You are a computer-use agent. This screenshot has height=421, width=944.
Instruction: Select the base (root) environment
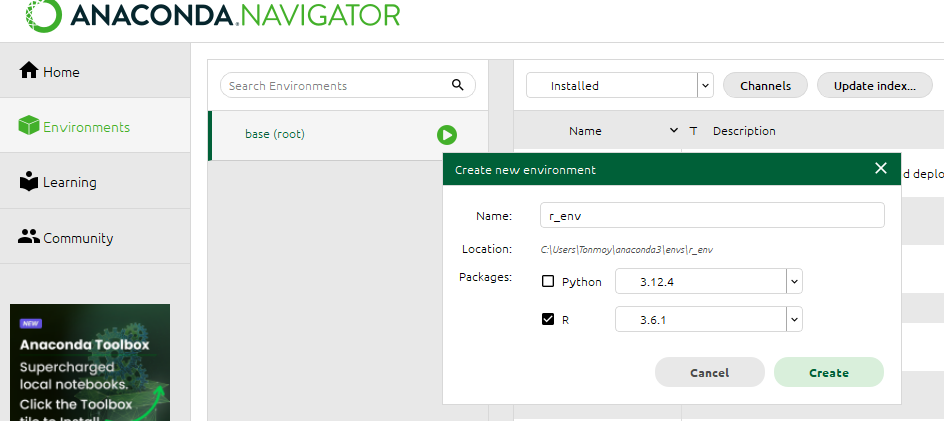[x=275, y=134]
